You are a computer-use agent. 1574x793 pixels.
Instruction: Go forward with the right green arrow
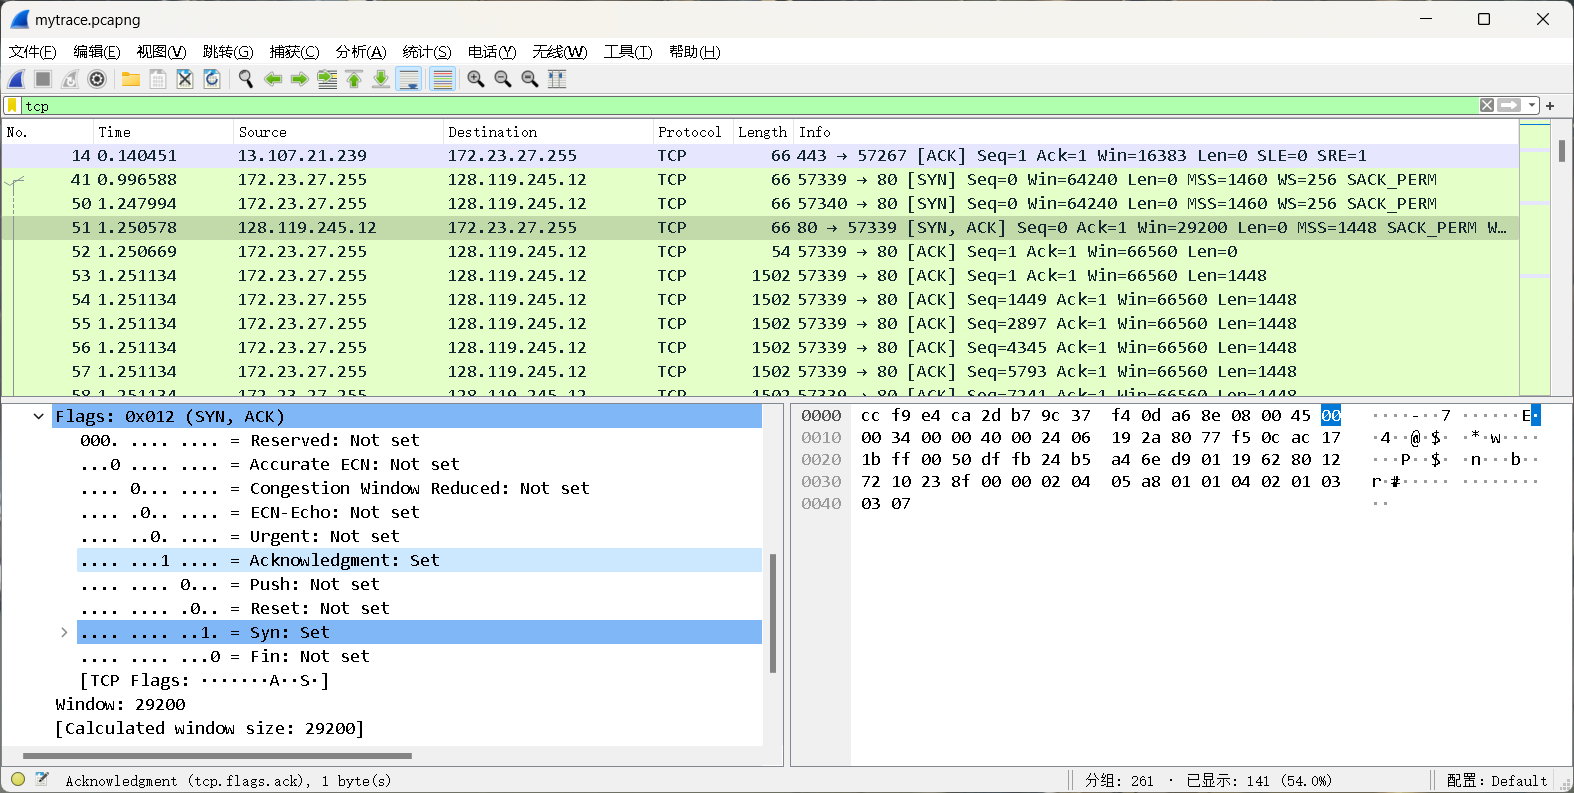click(300, 79)
